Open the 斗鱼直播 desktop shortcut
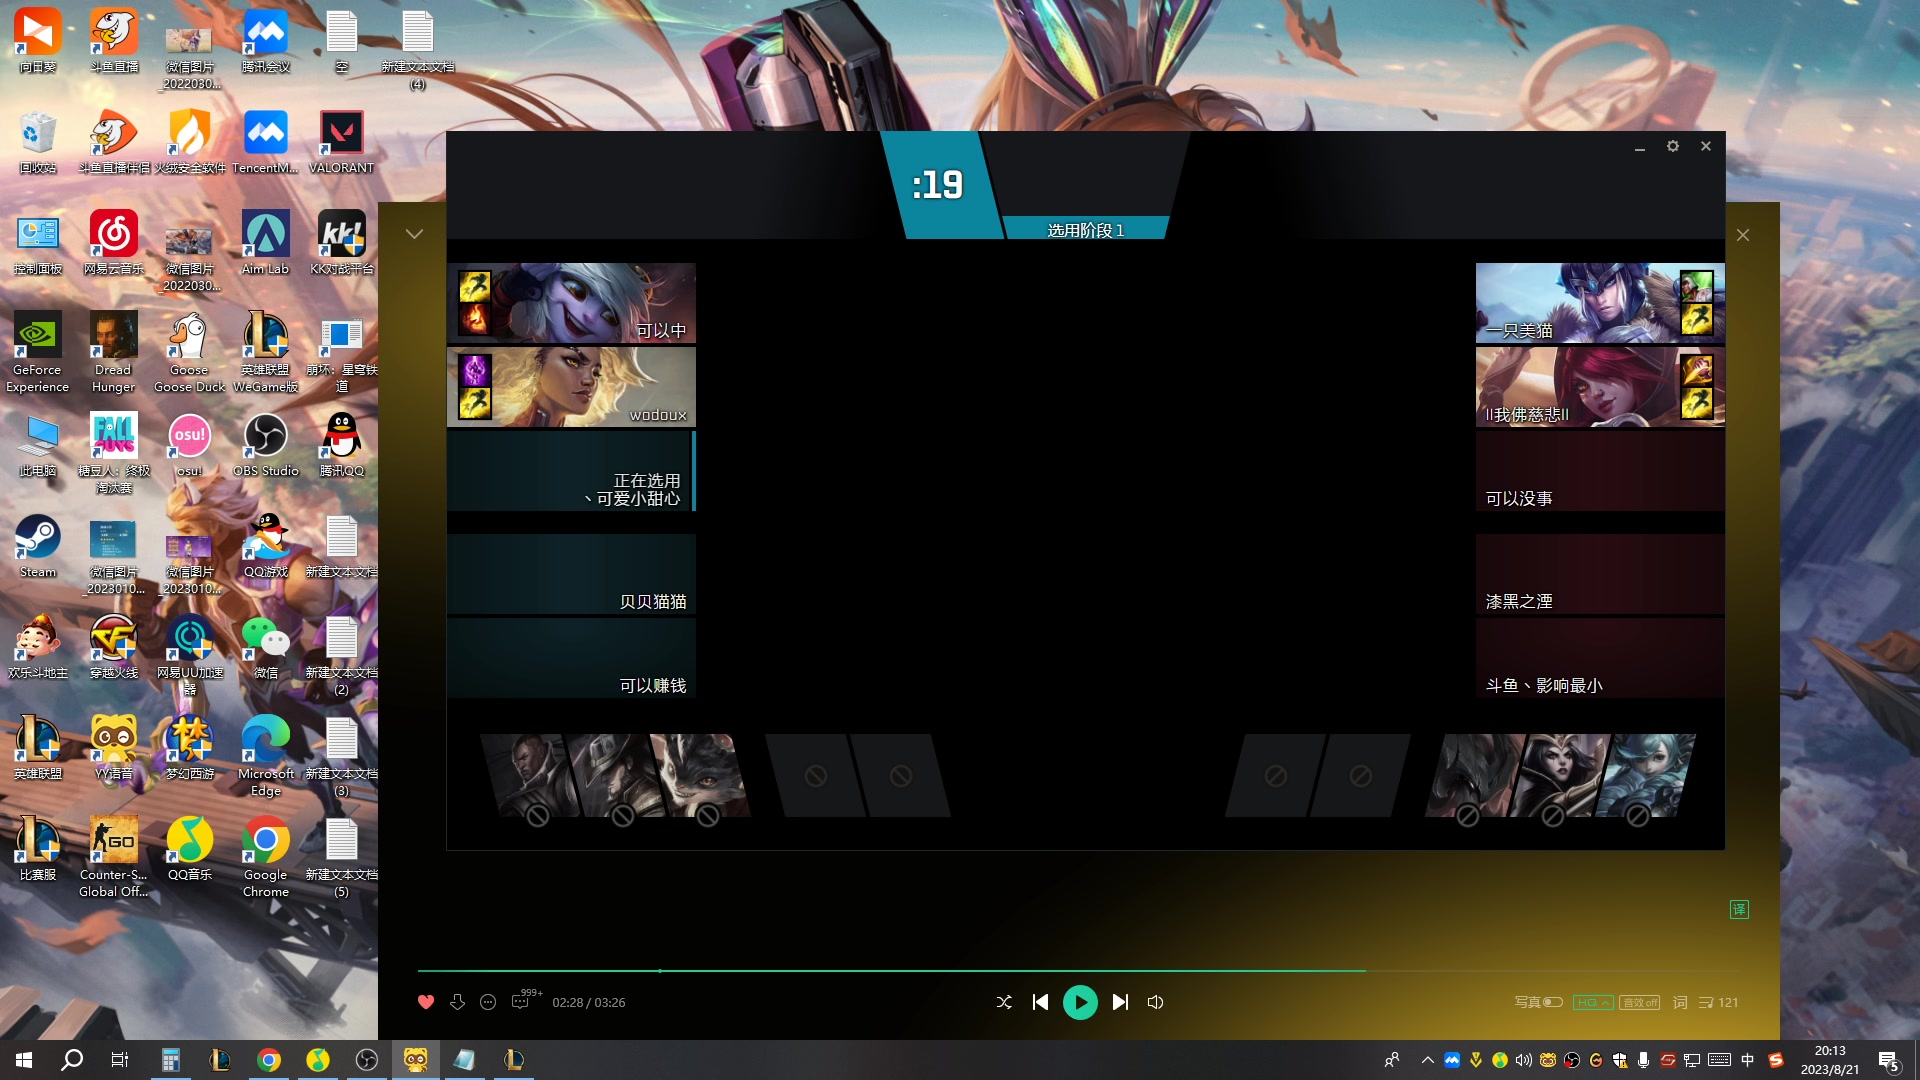 coord(114,42)
